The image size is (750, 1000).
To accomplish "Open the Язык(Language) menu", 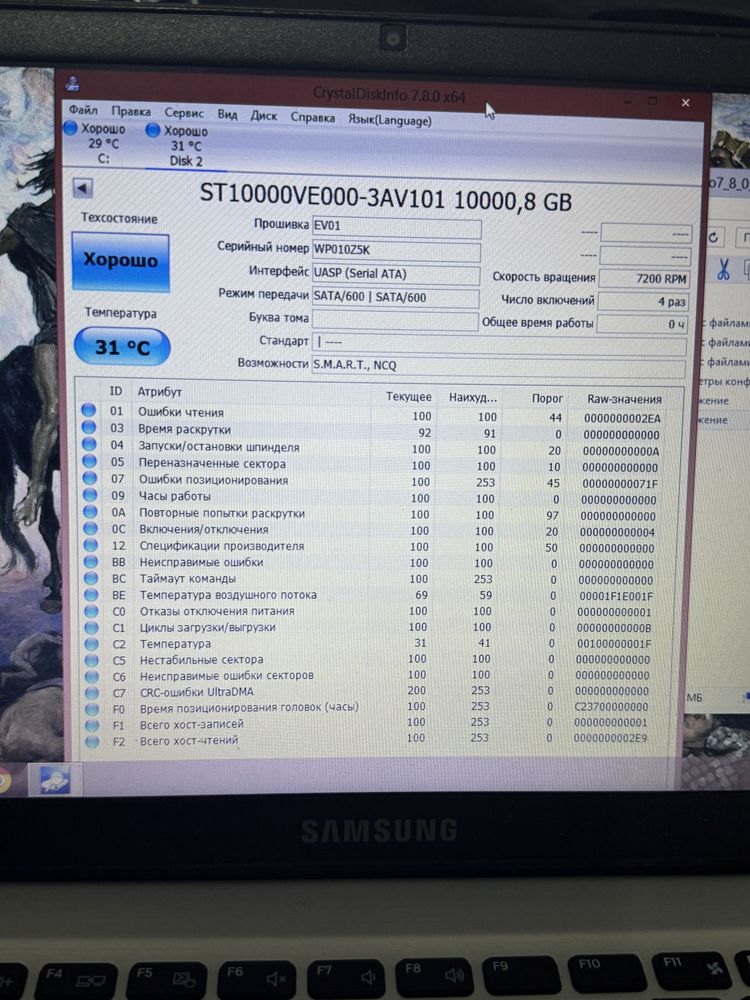I will coord(390,120).
